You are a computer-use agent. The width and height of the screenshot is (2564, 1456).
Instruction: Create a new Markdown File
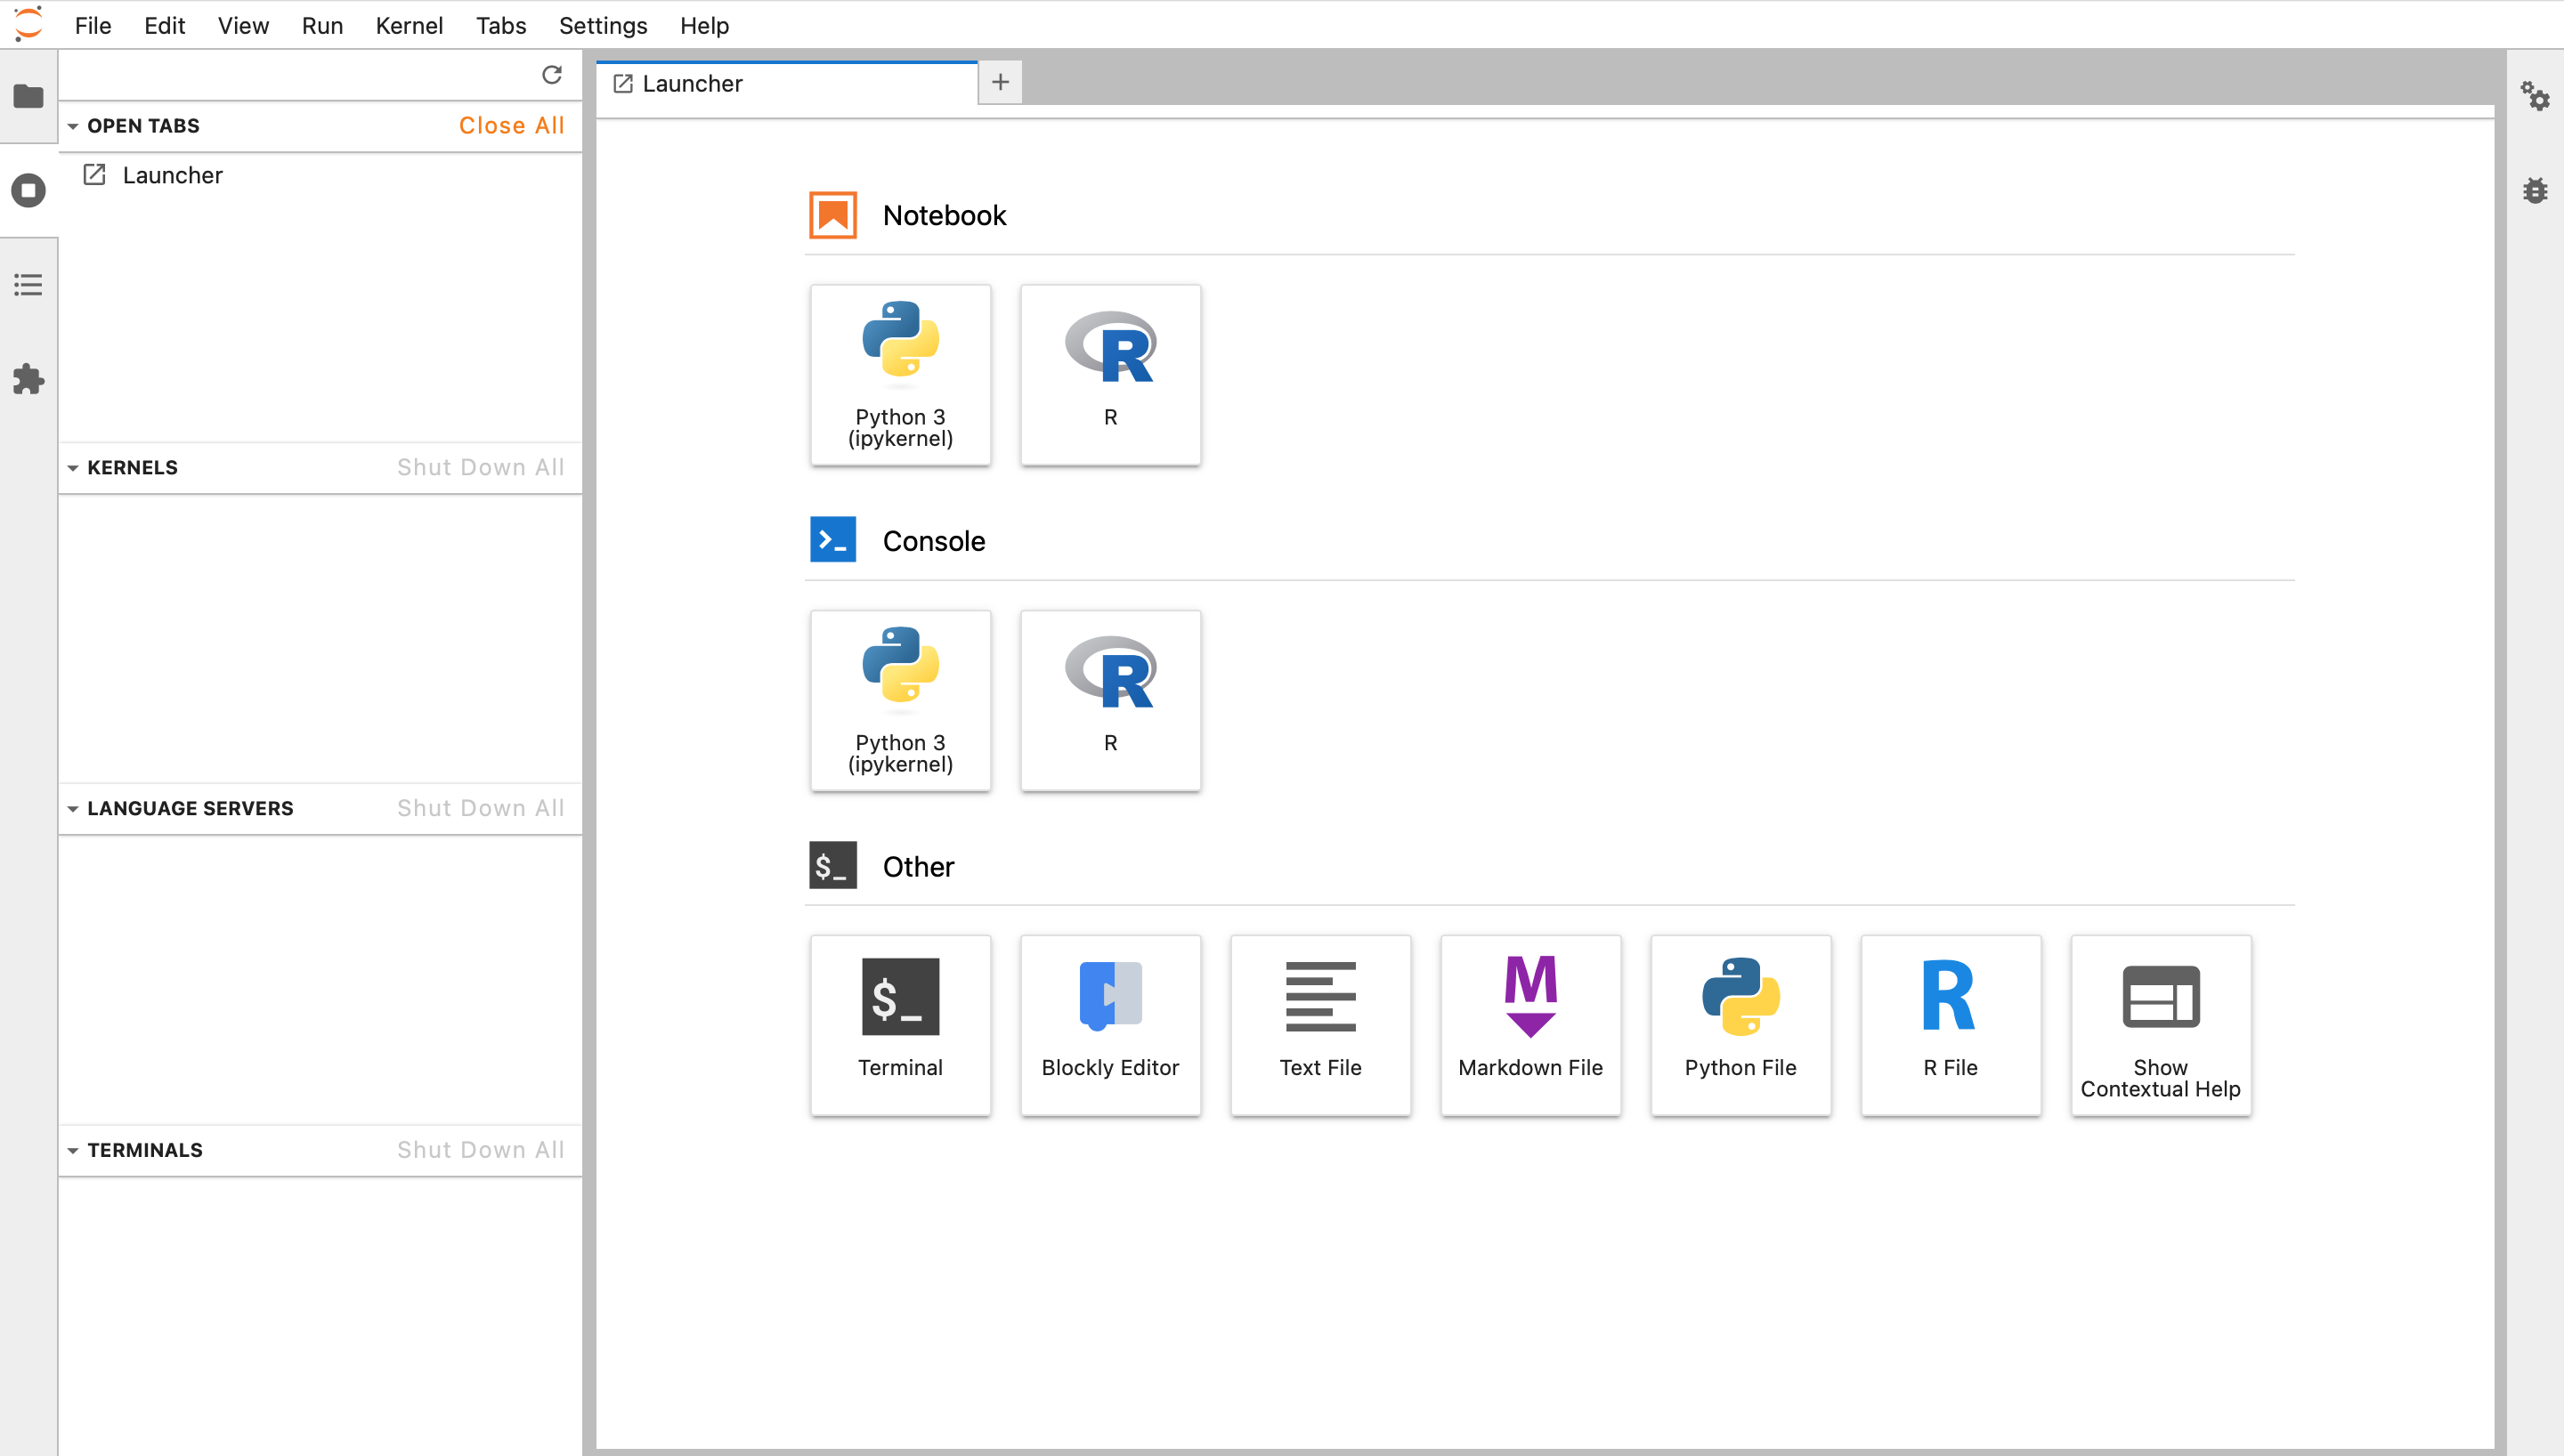pos(1530,1025)
